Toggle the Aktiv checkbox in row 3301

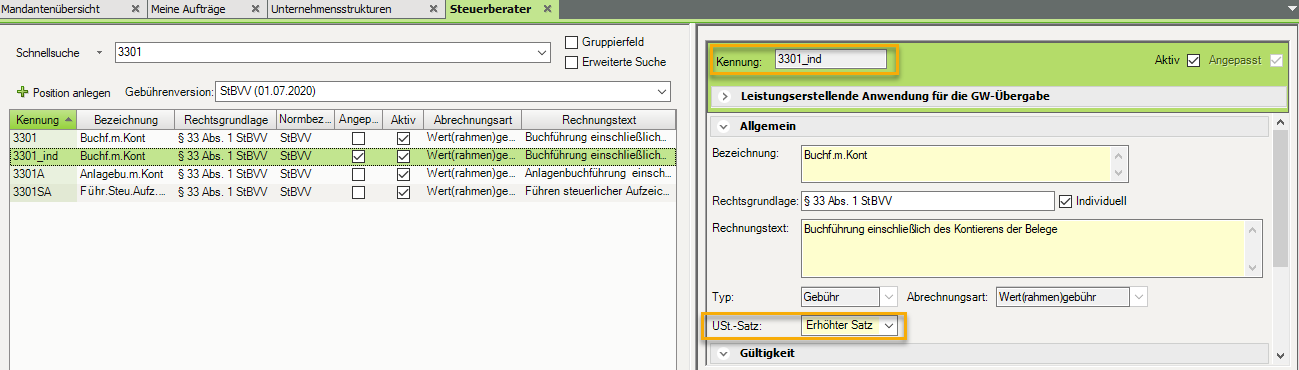click(403, 138)
